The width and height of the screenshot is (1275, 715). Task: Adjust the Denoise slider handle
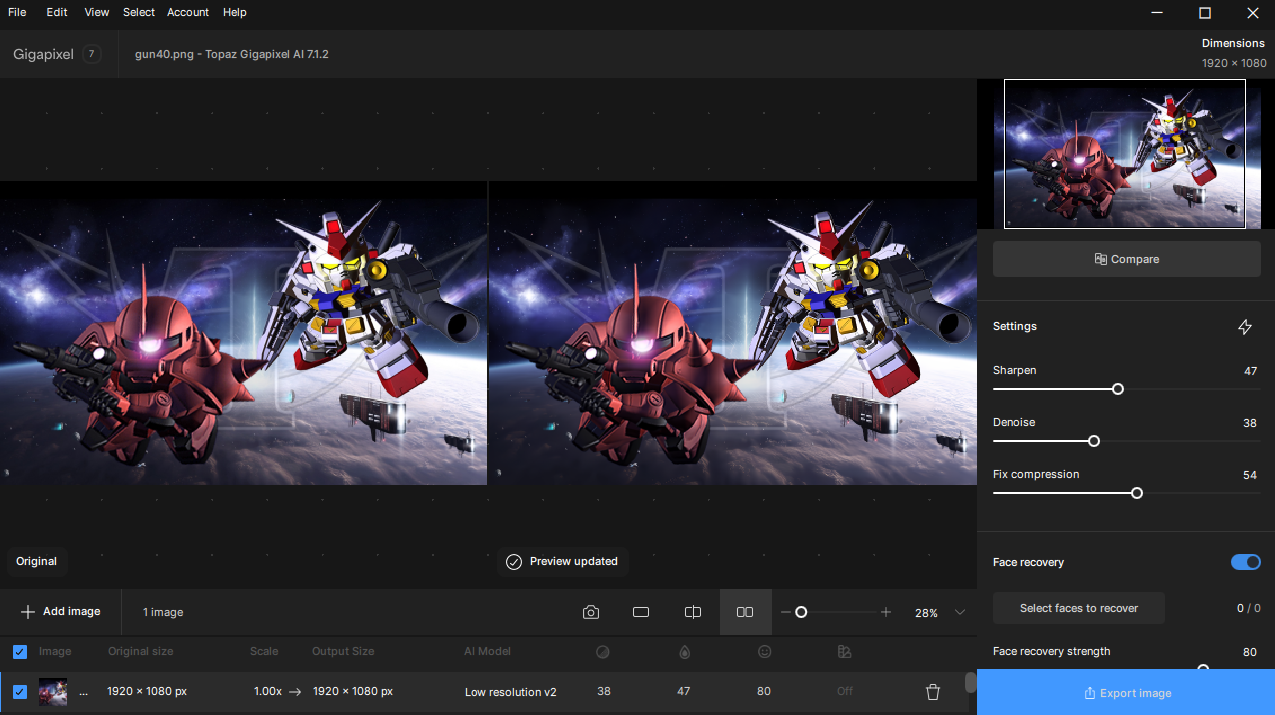pyautogui.click(x=1094, y=441)
